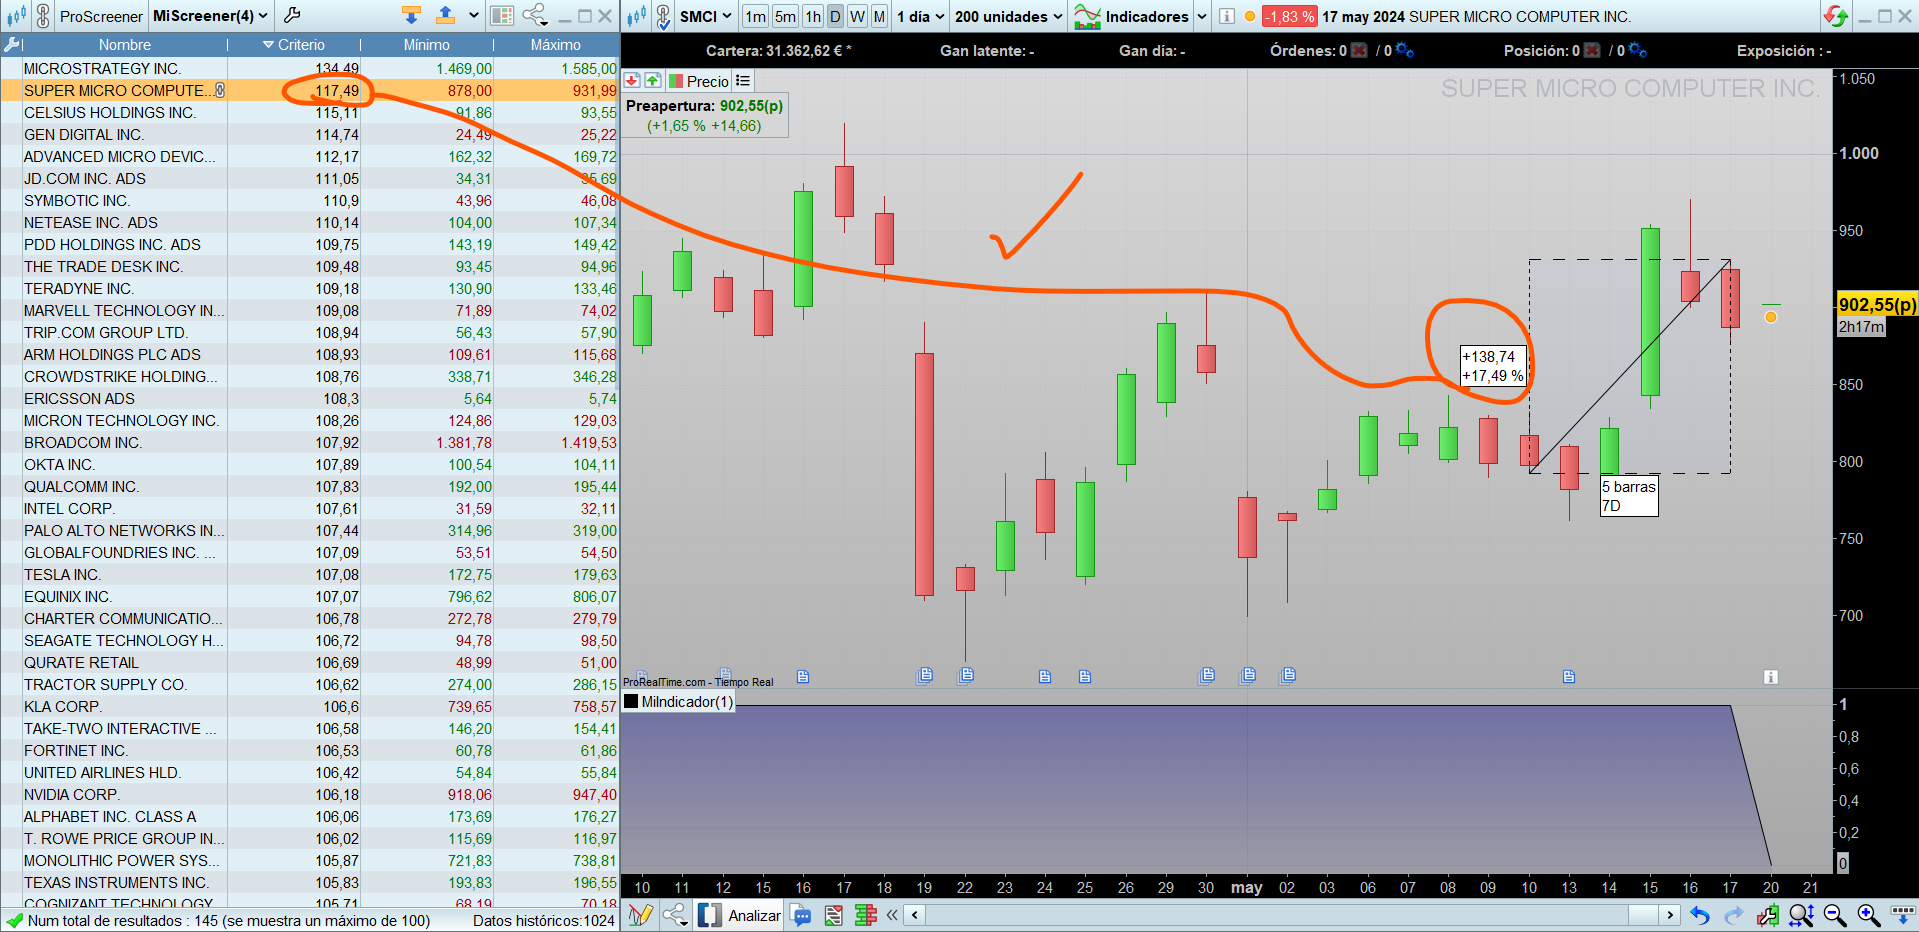Click the chart window candlestick icon
Viewport: 1919px width, 932px height.
pyautogui.click(x=636, y=16)
